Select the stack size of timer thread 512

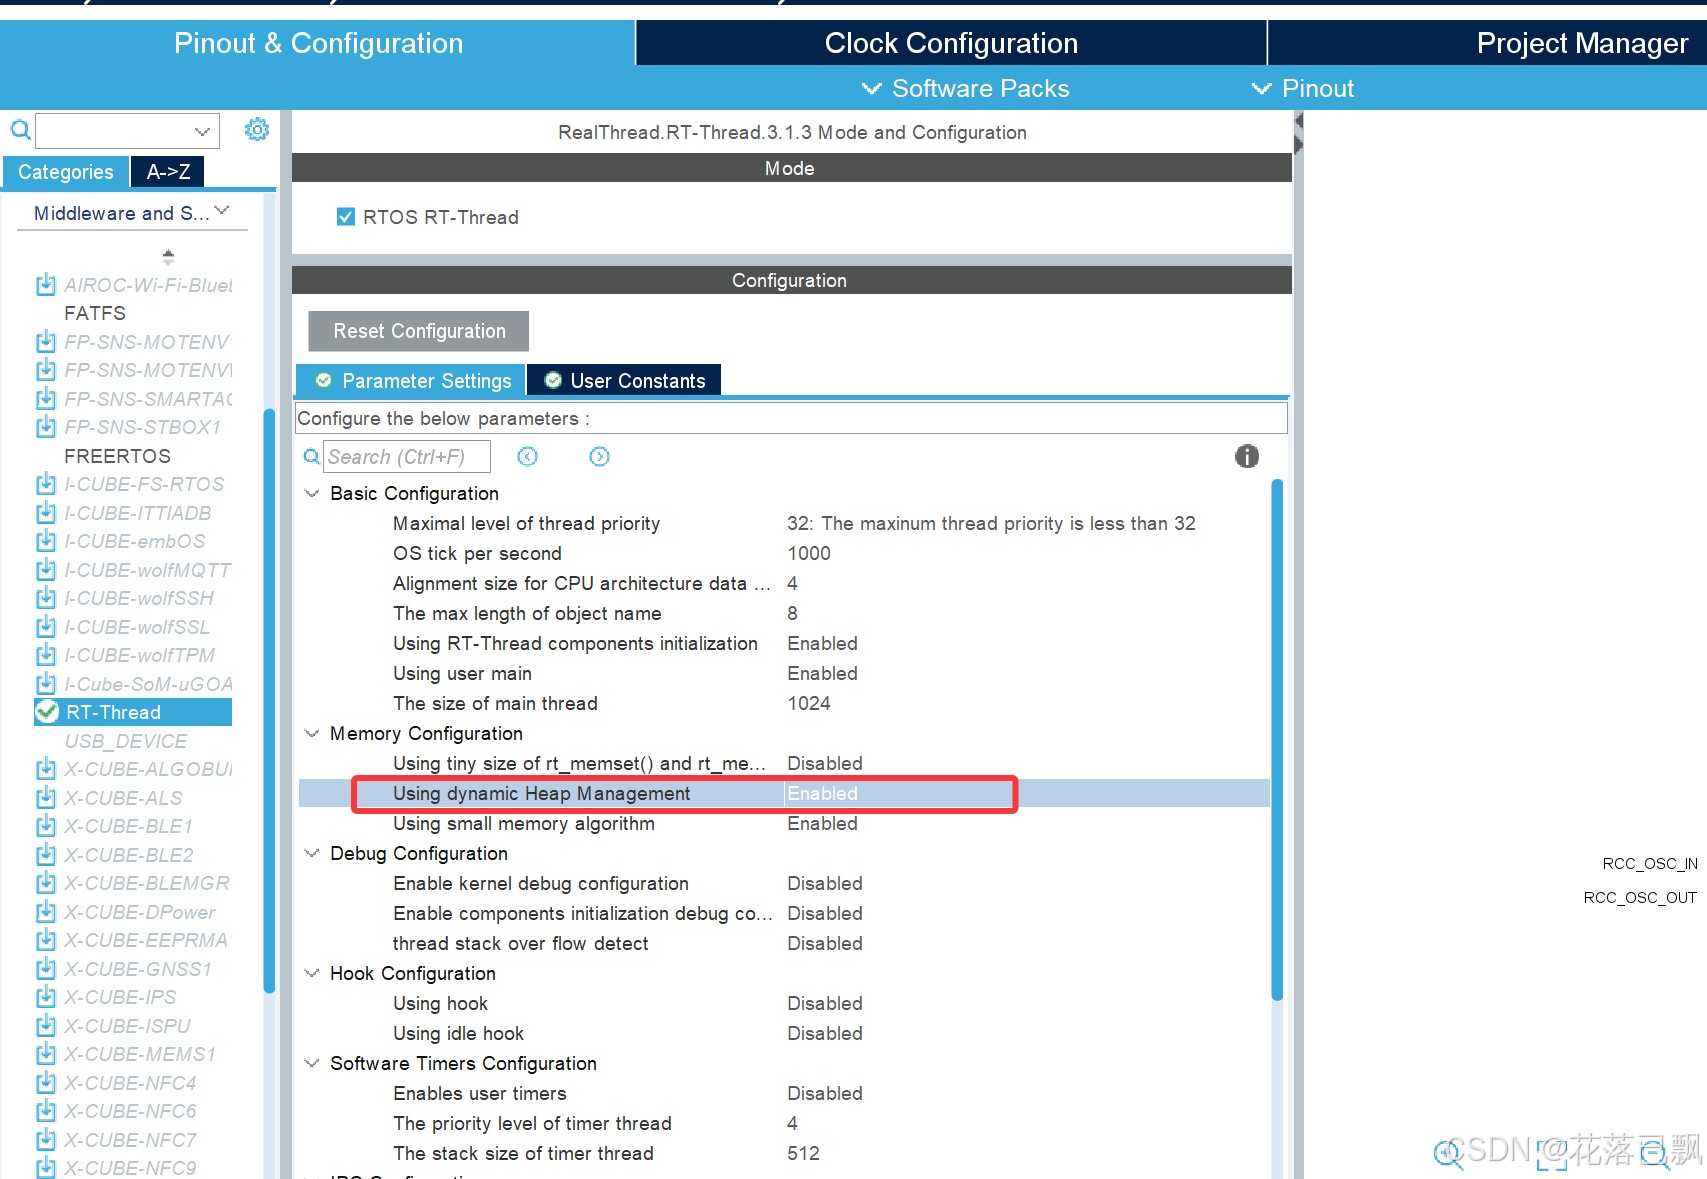pyautogui.click(x=803, y=1153)
